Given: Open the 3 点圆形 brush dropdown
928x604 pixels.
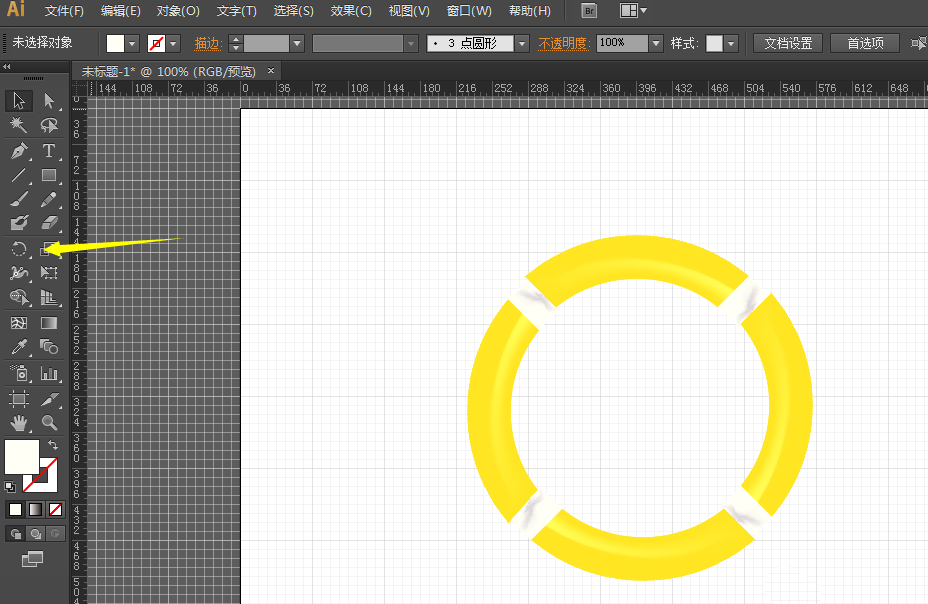Looking at the screenshot, I should tap(521, 44).
